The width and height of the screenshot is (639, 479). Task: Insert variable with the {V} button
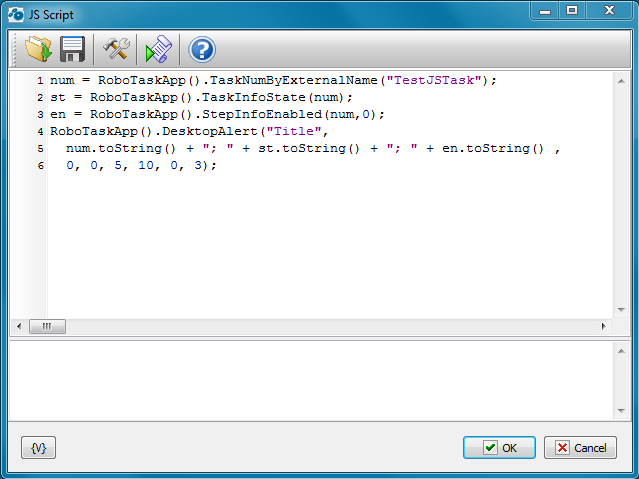38,448
